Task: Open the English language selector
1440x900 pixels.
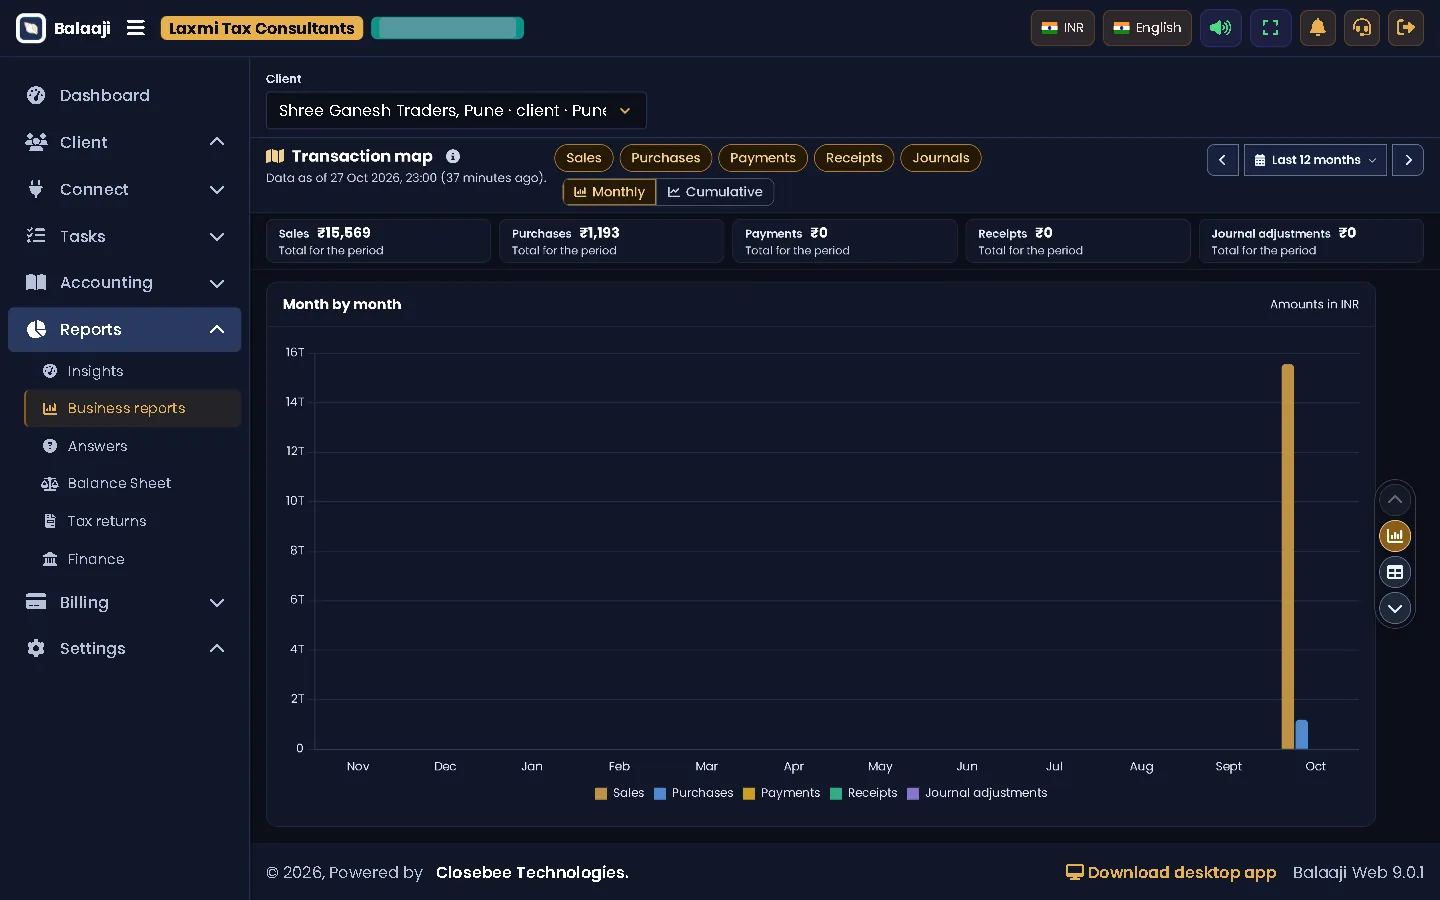Action: (1147, 28)
